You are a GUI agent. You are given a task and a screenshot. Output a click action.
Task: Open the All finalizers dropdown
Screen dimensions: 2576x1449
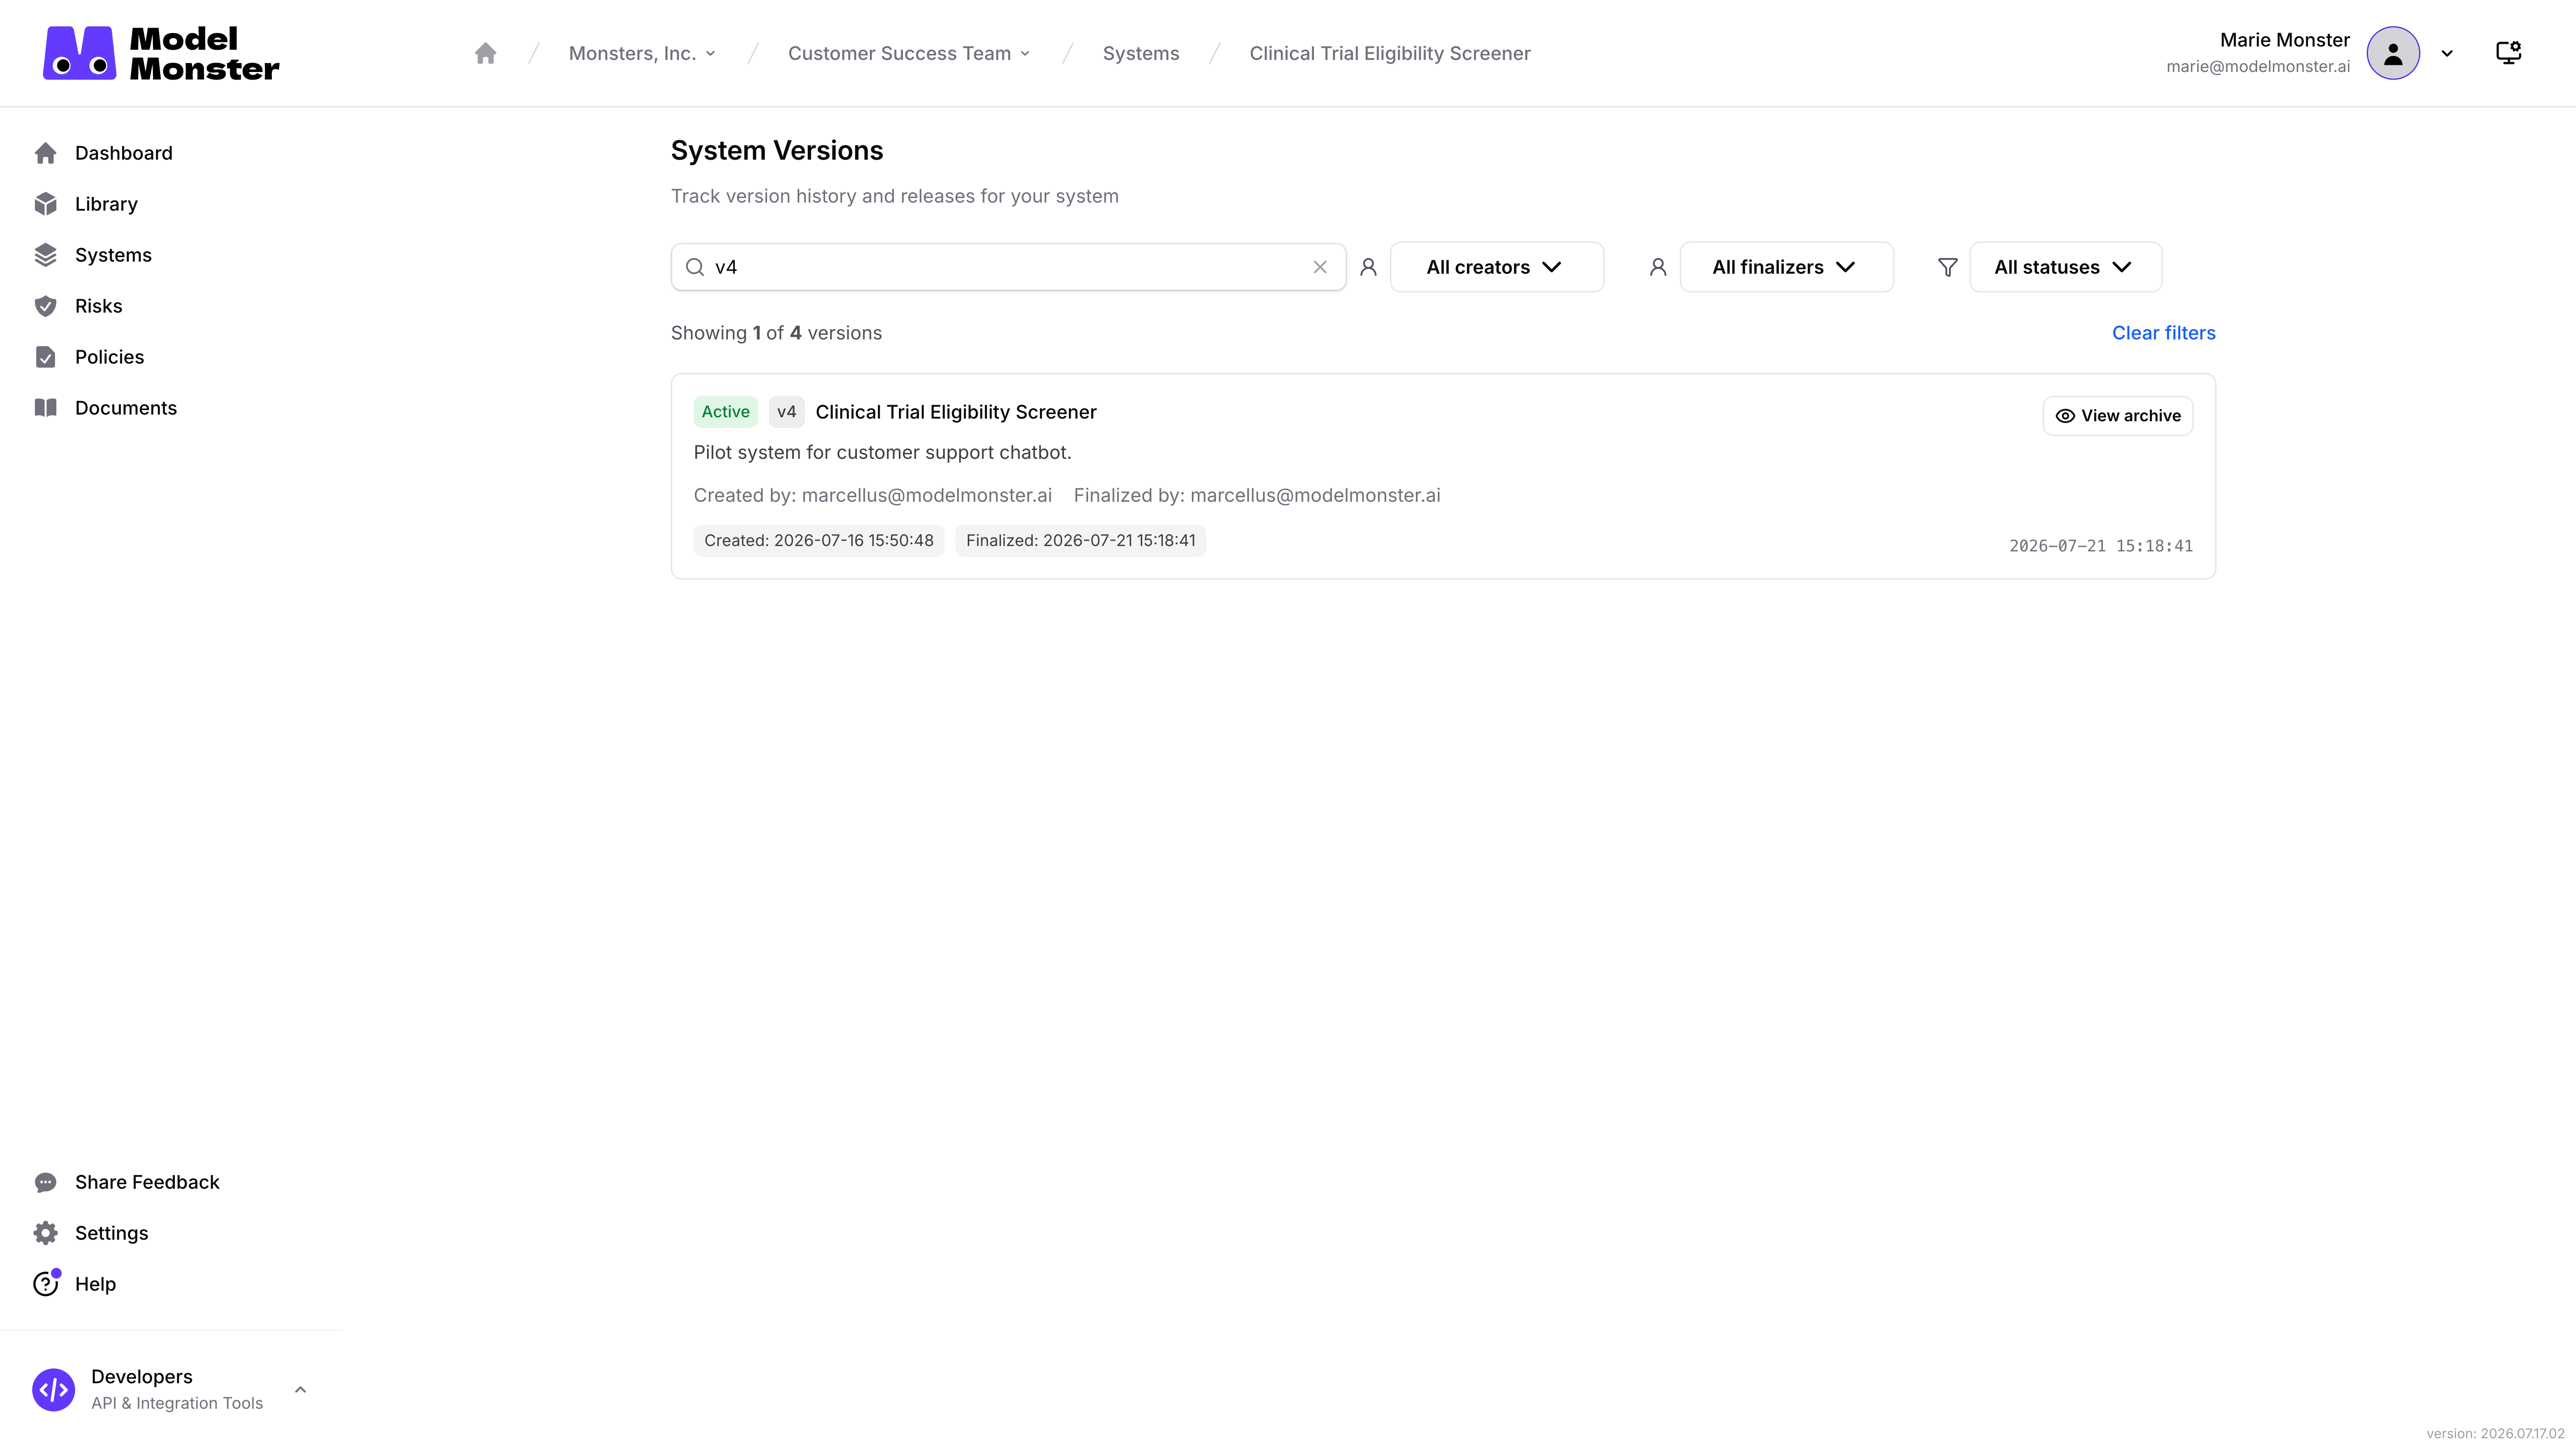point(1786,267)
